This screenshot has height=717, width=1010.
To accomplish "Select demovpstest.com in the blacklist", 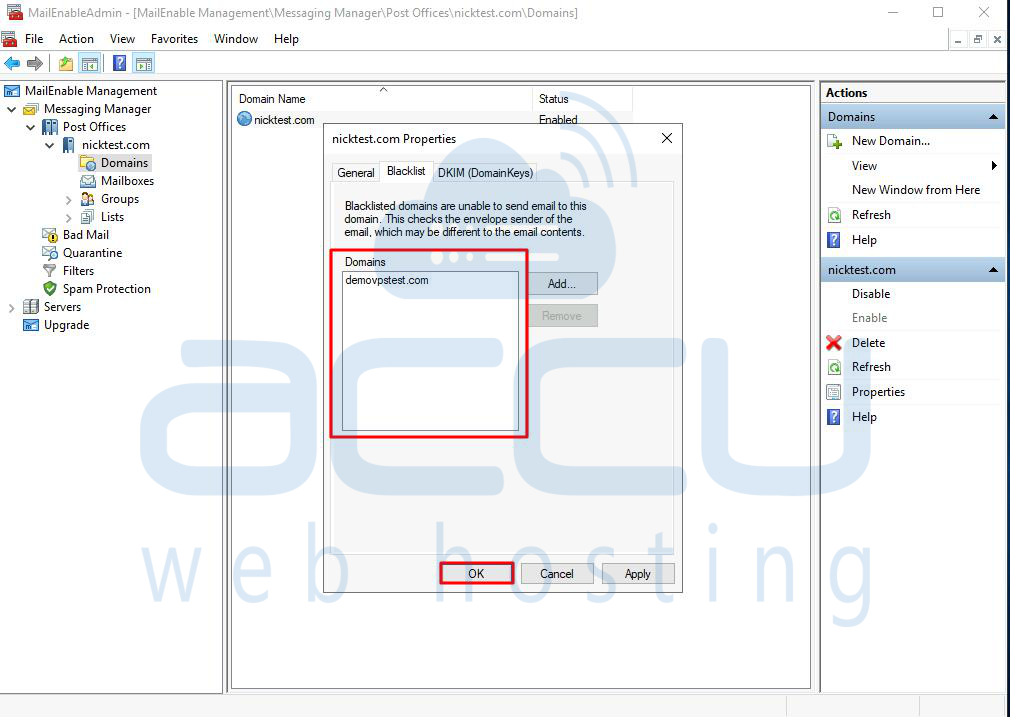I will (x=386, y=280).
